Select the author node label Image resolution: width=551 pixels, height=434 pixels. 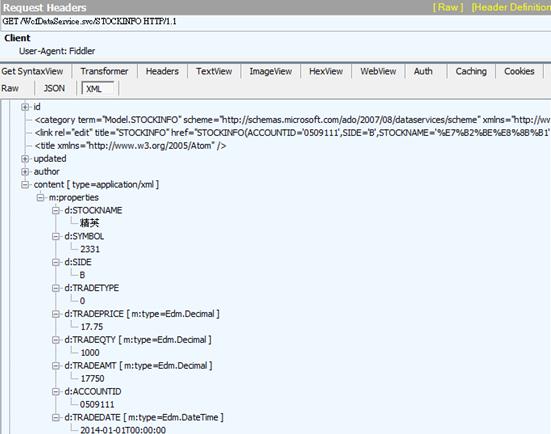(x=46, y=172)
